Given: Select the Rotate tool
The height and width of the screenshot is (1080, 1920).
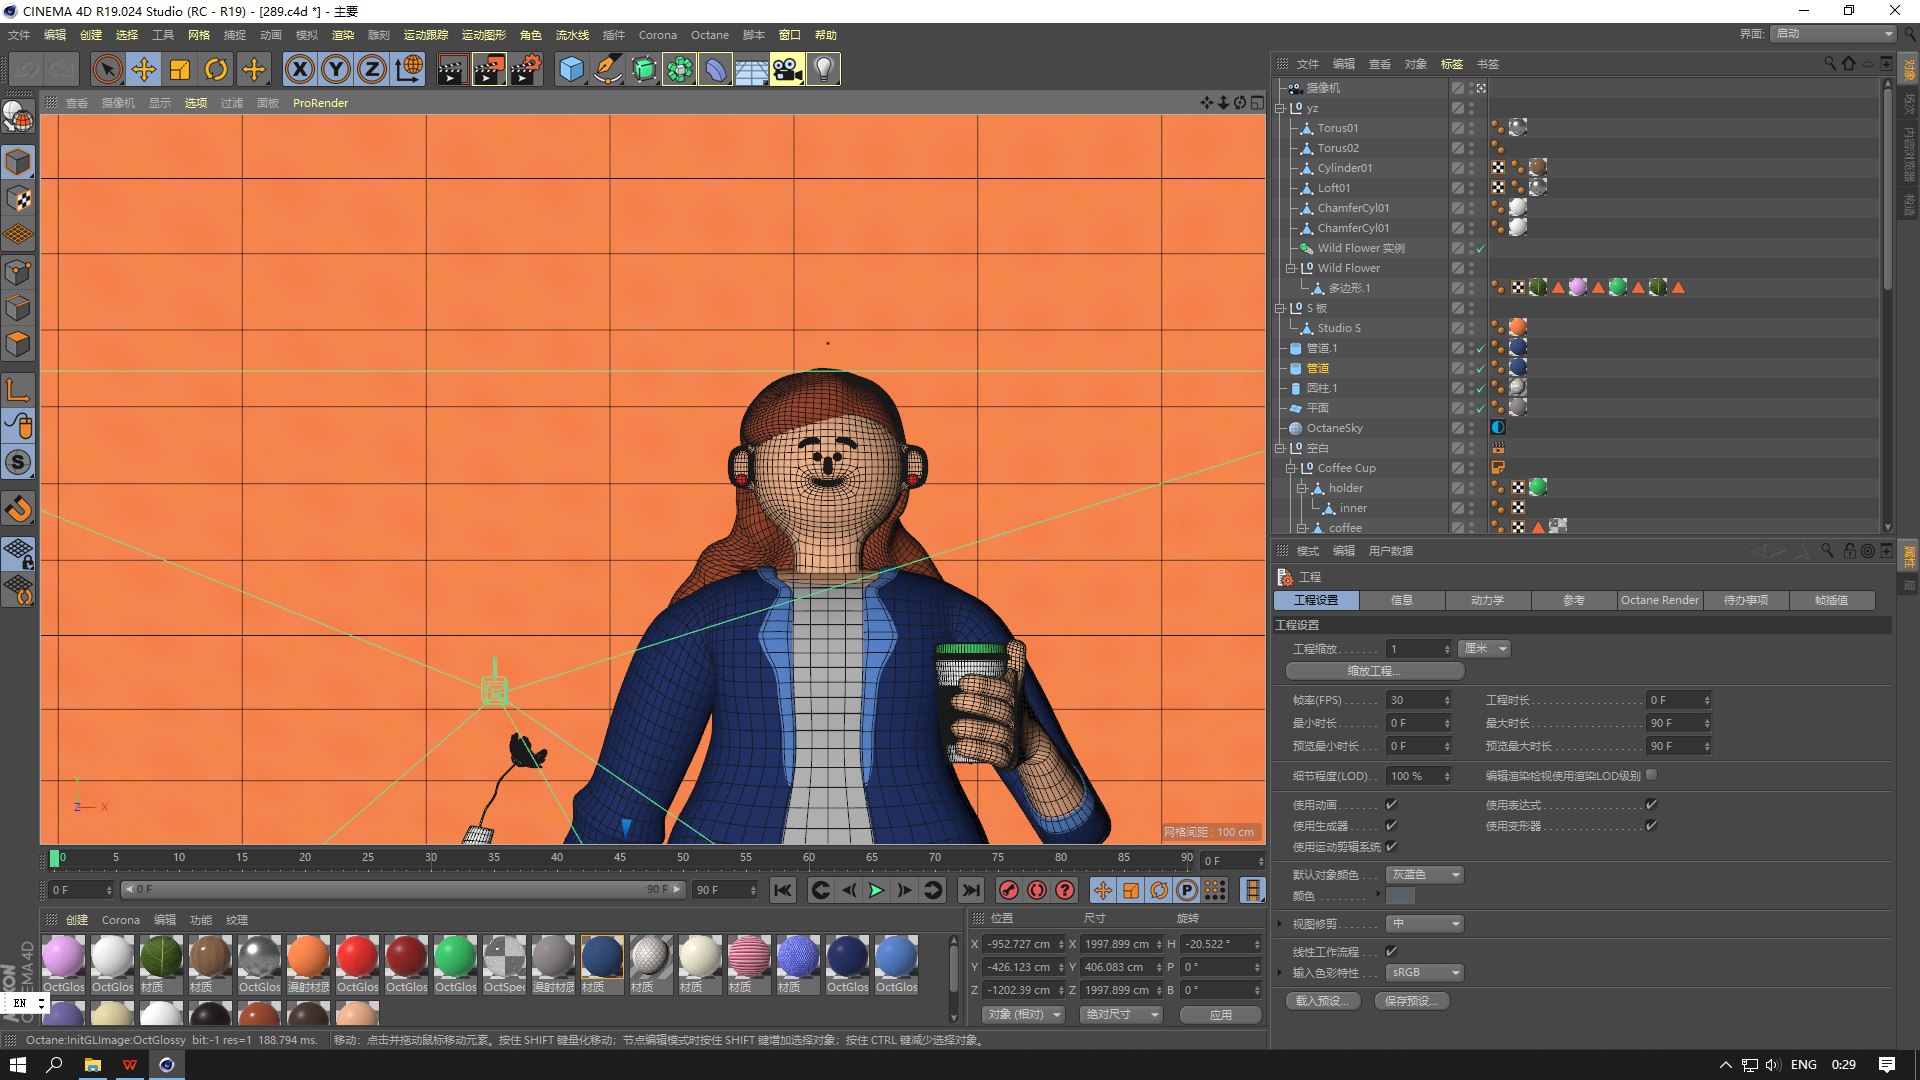Looking at the screenshot, I should coord(216,70).
